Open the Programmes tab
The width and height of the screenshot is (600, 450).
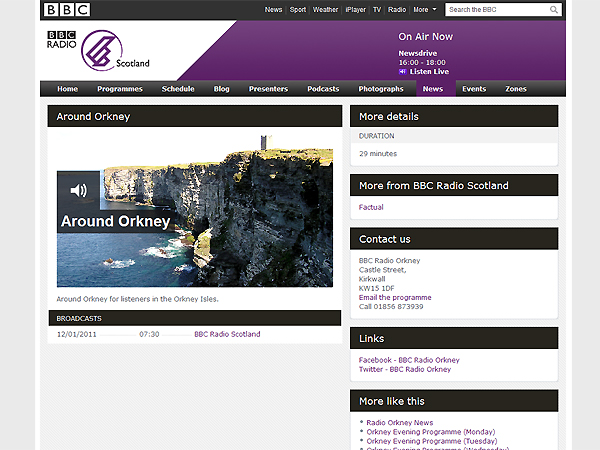point(120,89)
